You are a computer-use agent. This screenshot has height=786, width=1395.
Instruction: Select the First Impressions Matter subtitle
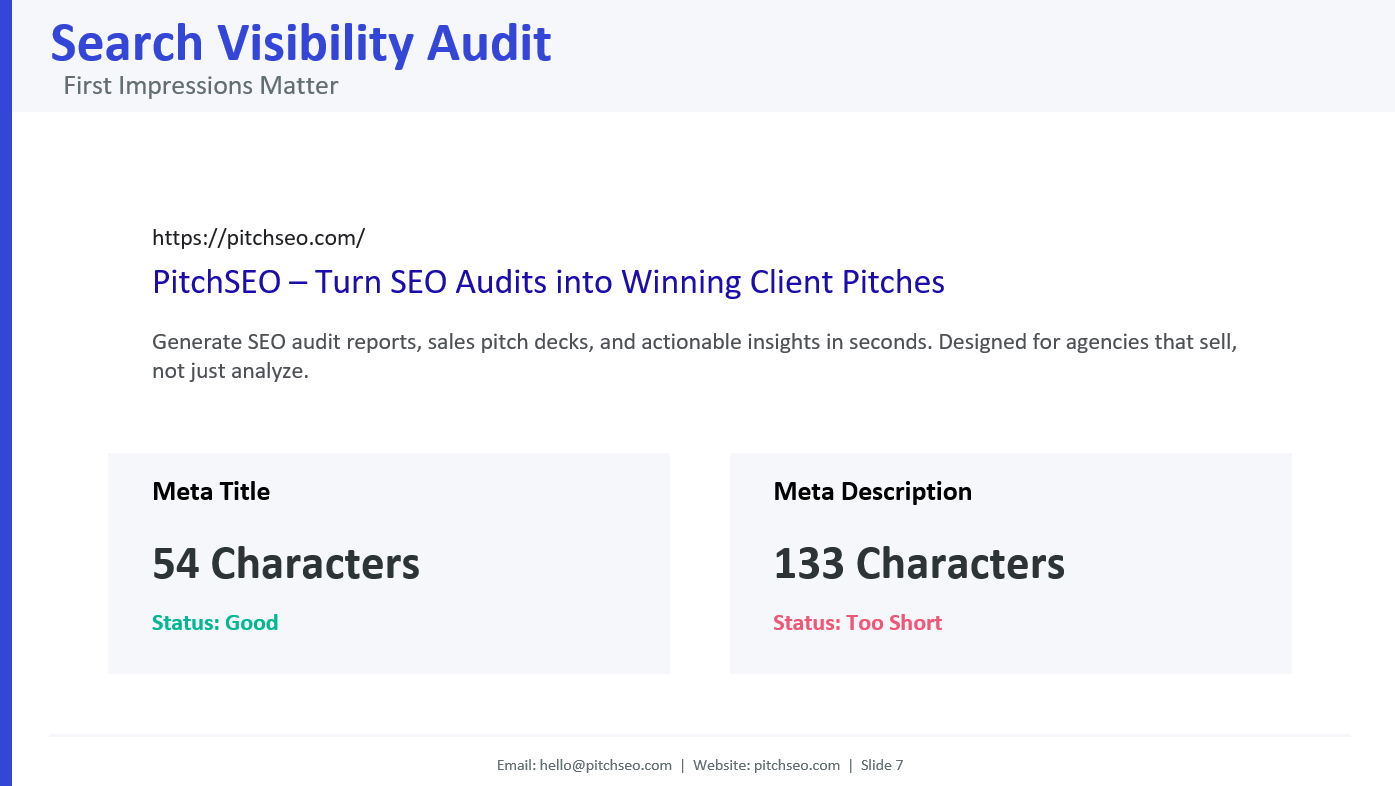(201, 86)
